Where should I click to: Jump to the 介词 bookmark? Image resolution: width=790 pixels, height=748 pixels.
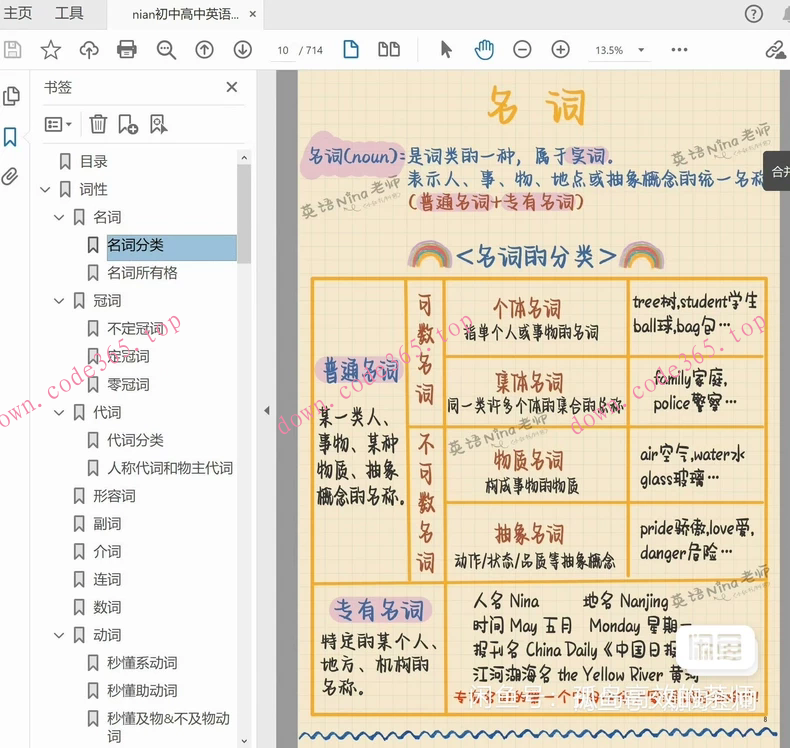[107, 552]
